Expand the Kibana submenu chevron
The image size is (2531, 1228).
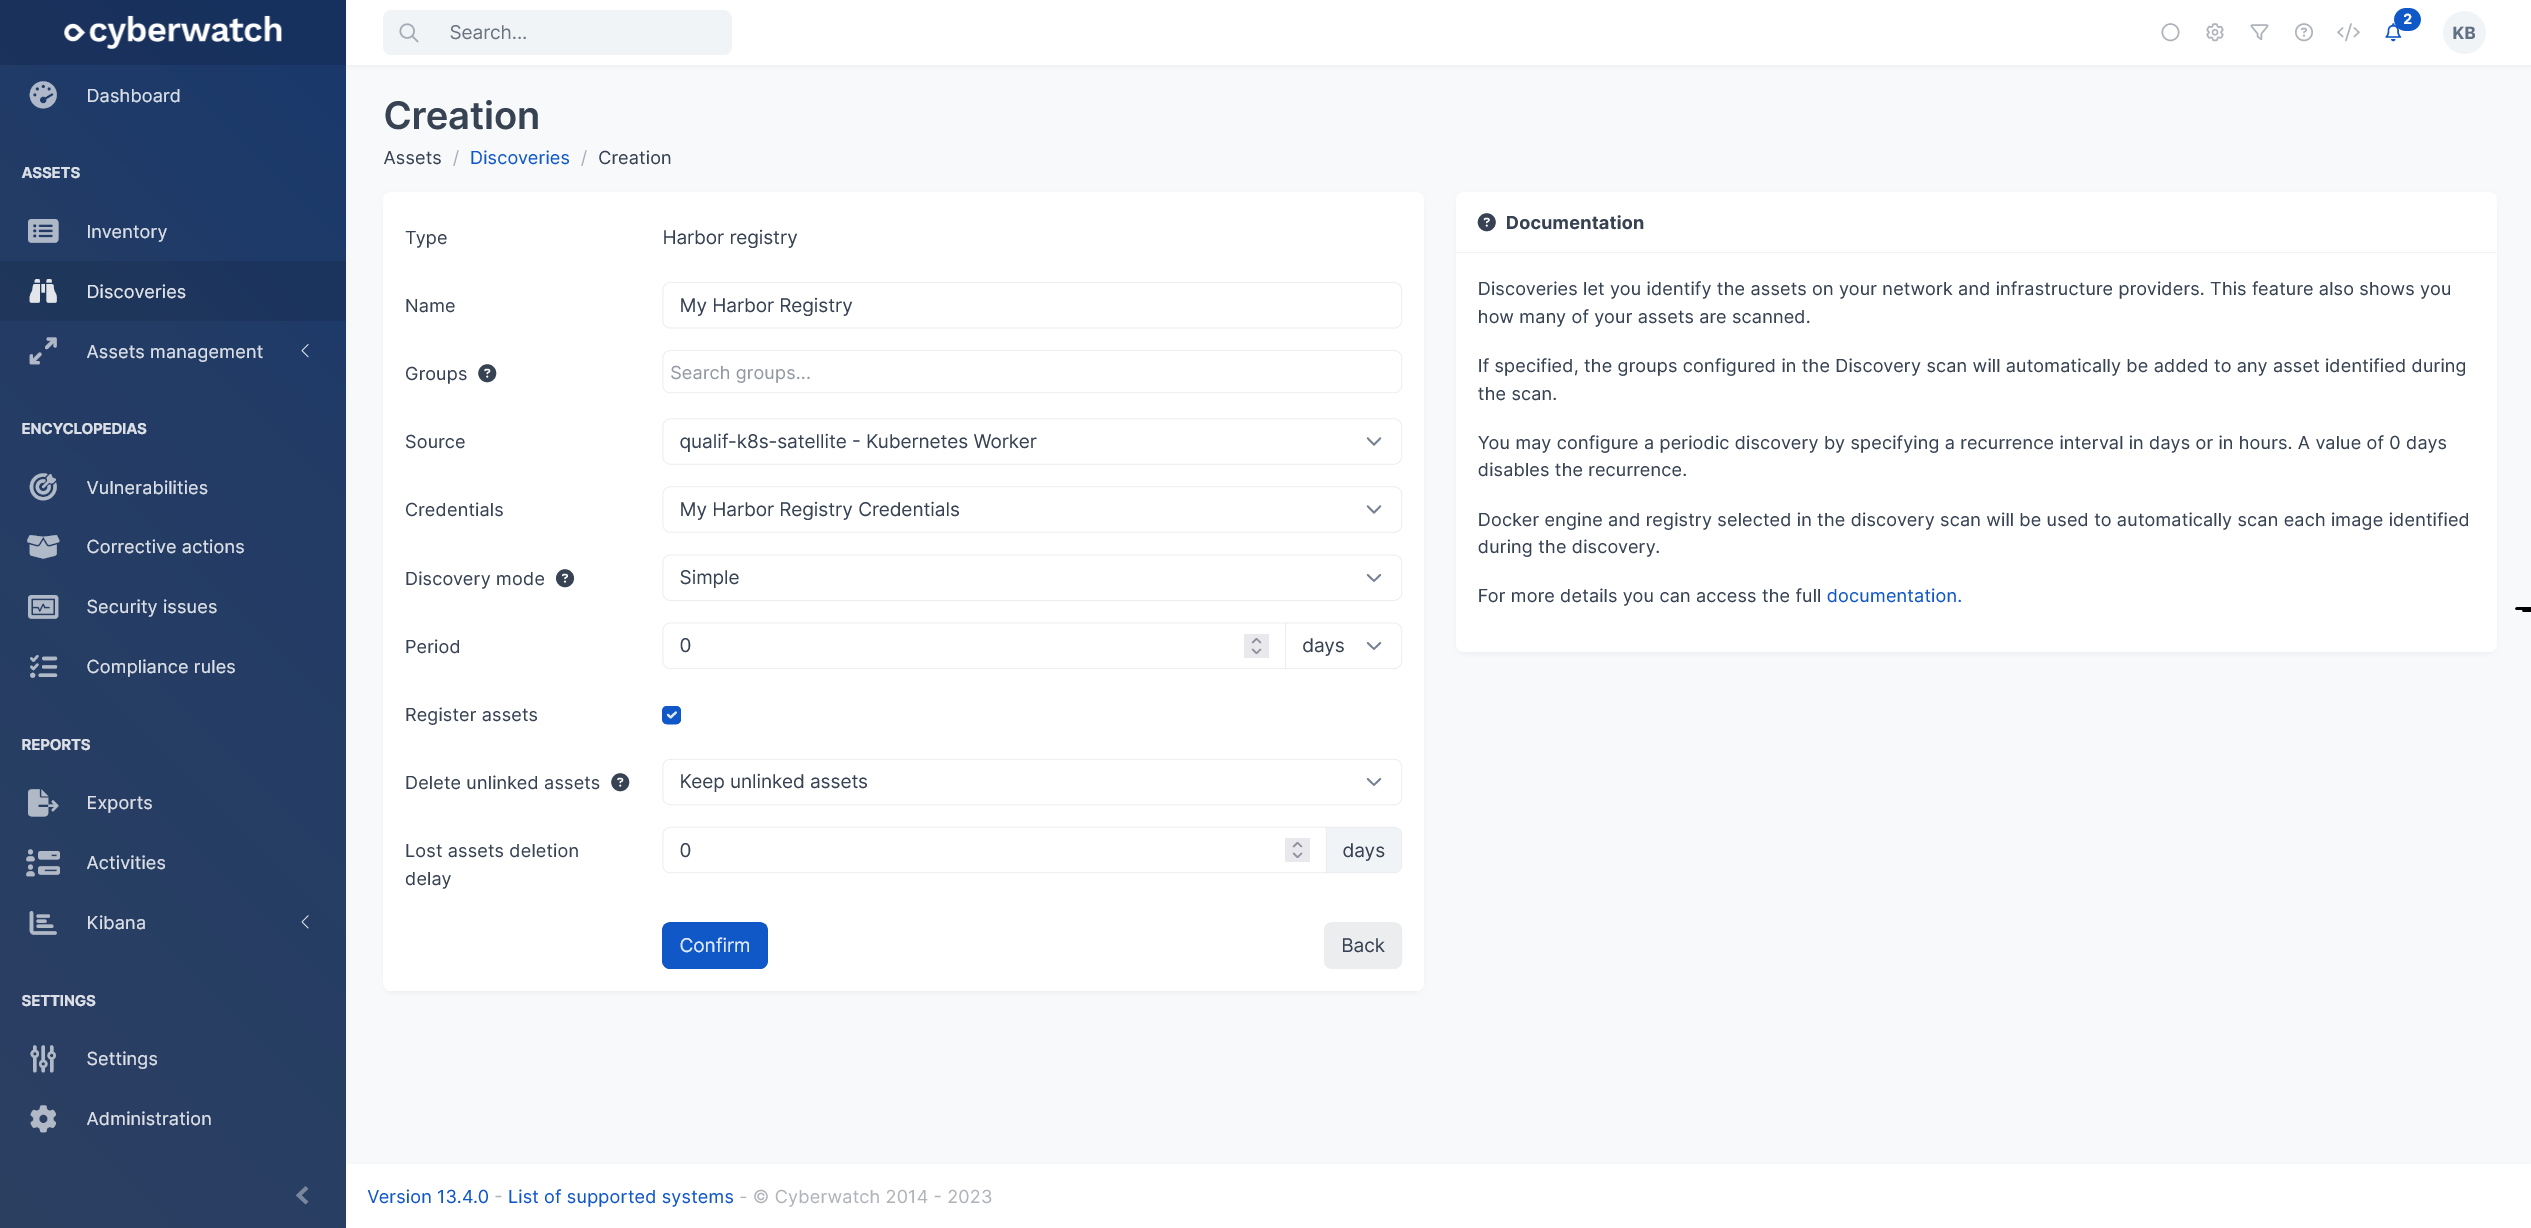click(306, 922)
